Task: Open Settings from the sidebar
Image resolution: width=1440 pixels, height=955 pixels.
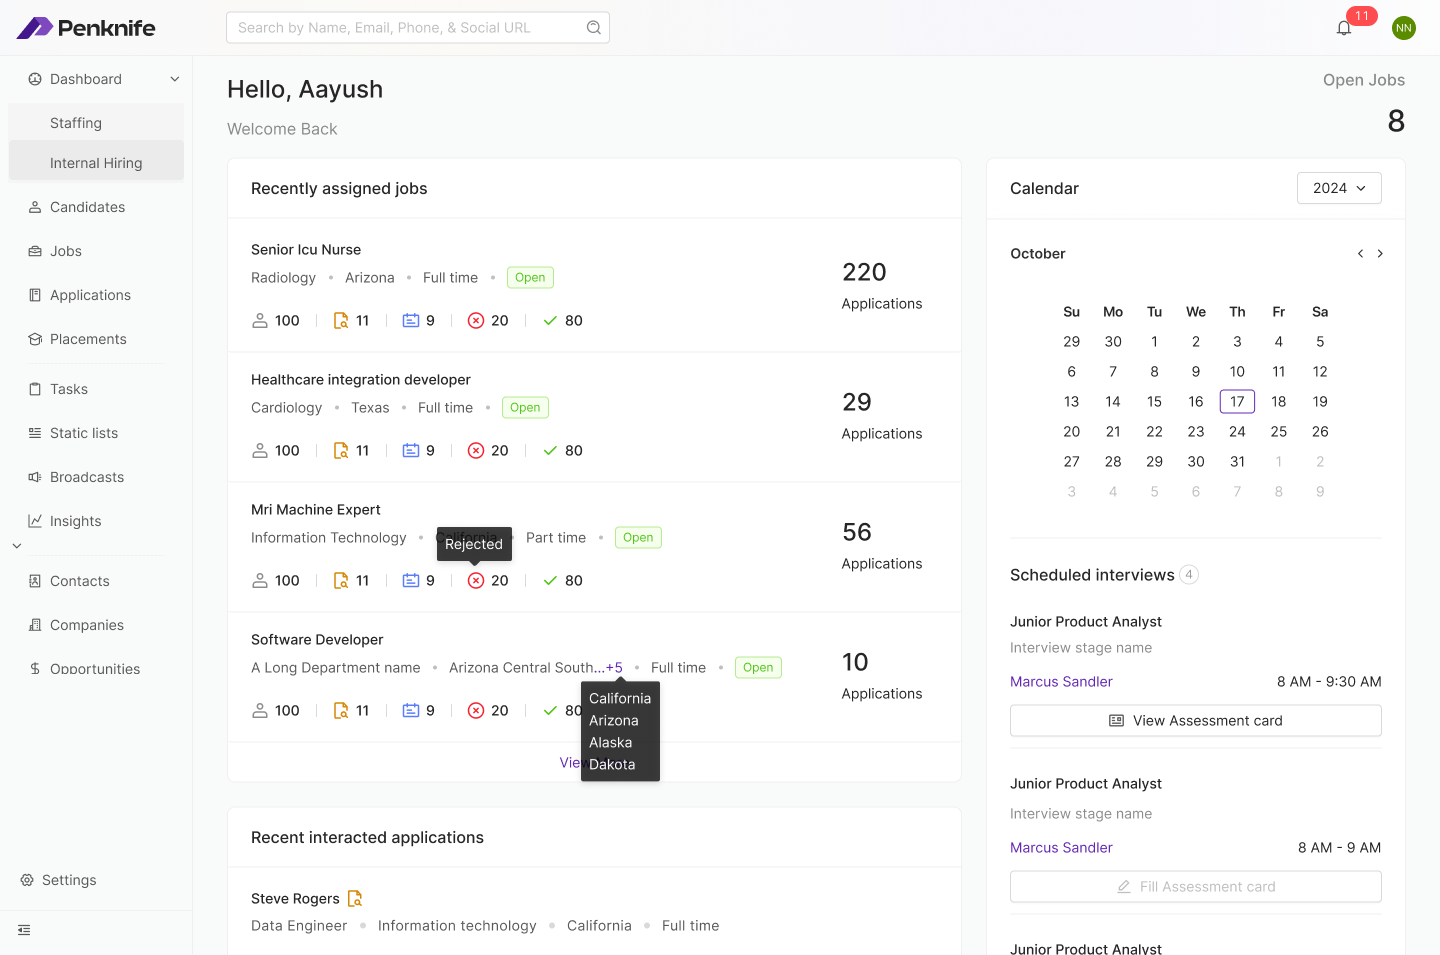Action: pos(59,880)
